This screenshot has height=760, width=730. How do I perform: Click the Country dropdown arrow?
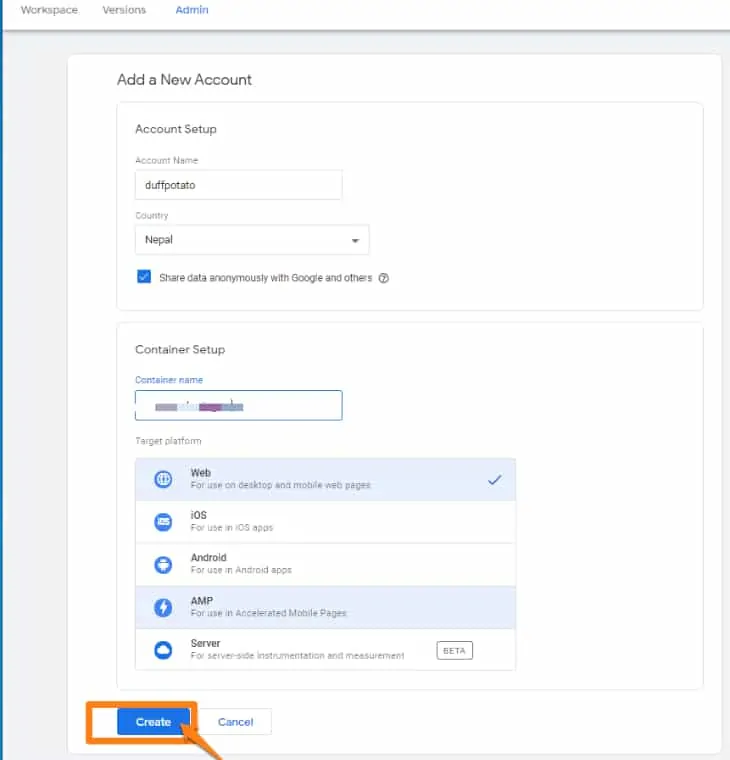[355, 241]
